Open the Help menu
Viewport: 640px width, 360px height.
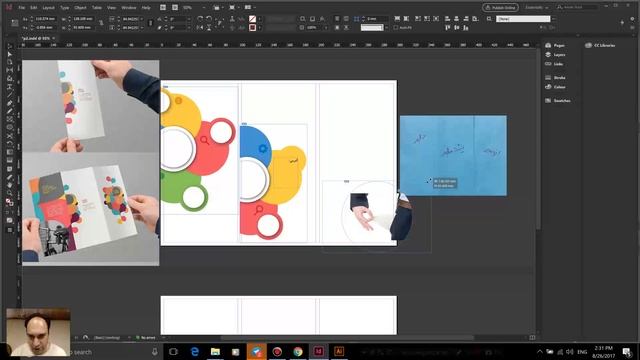[x=146, y=7]
